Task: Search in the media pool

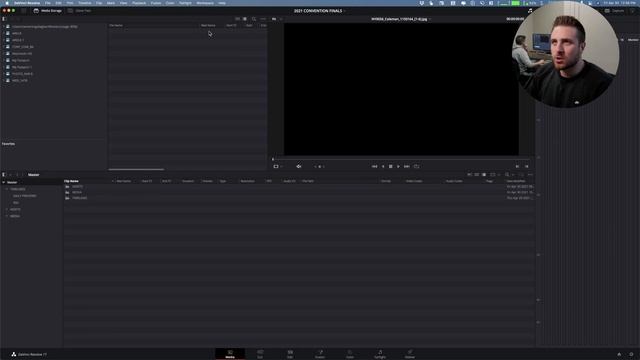Action: (507, 175)
